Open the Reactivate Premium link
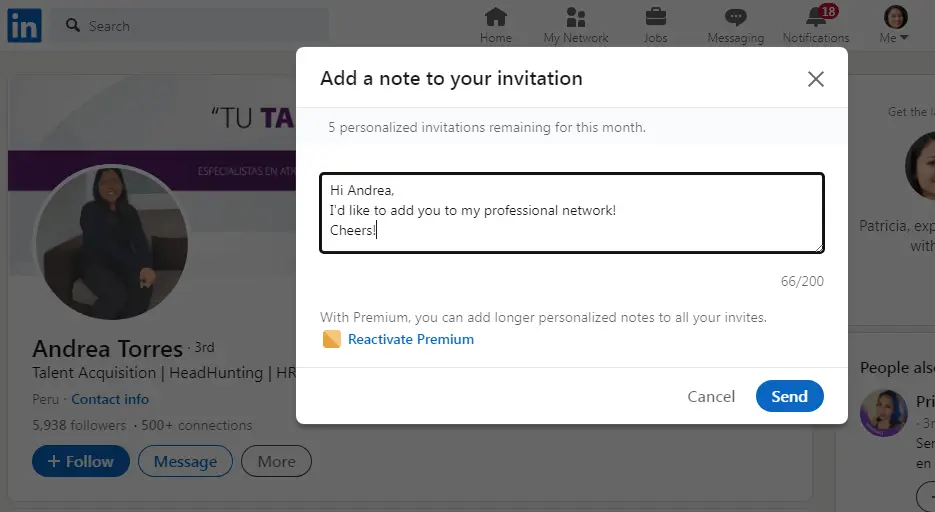 411,339
